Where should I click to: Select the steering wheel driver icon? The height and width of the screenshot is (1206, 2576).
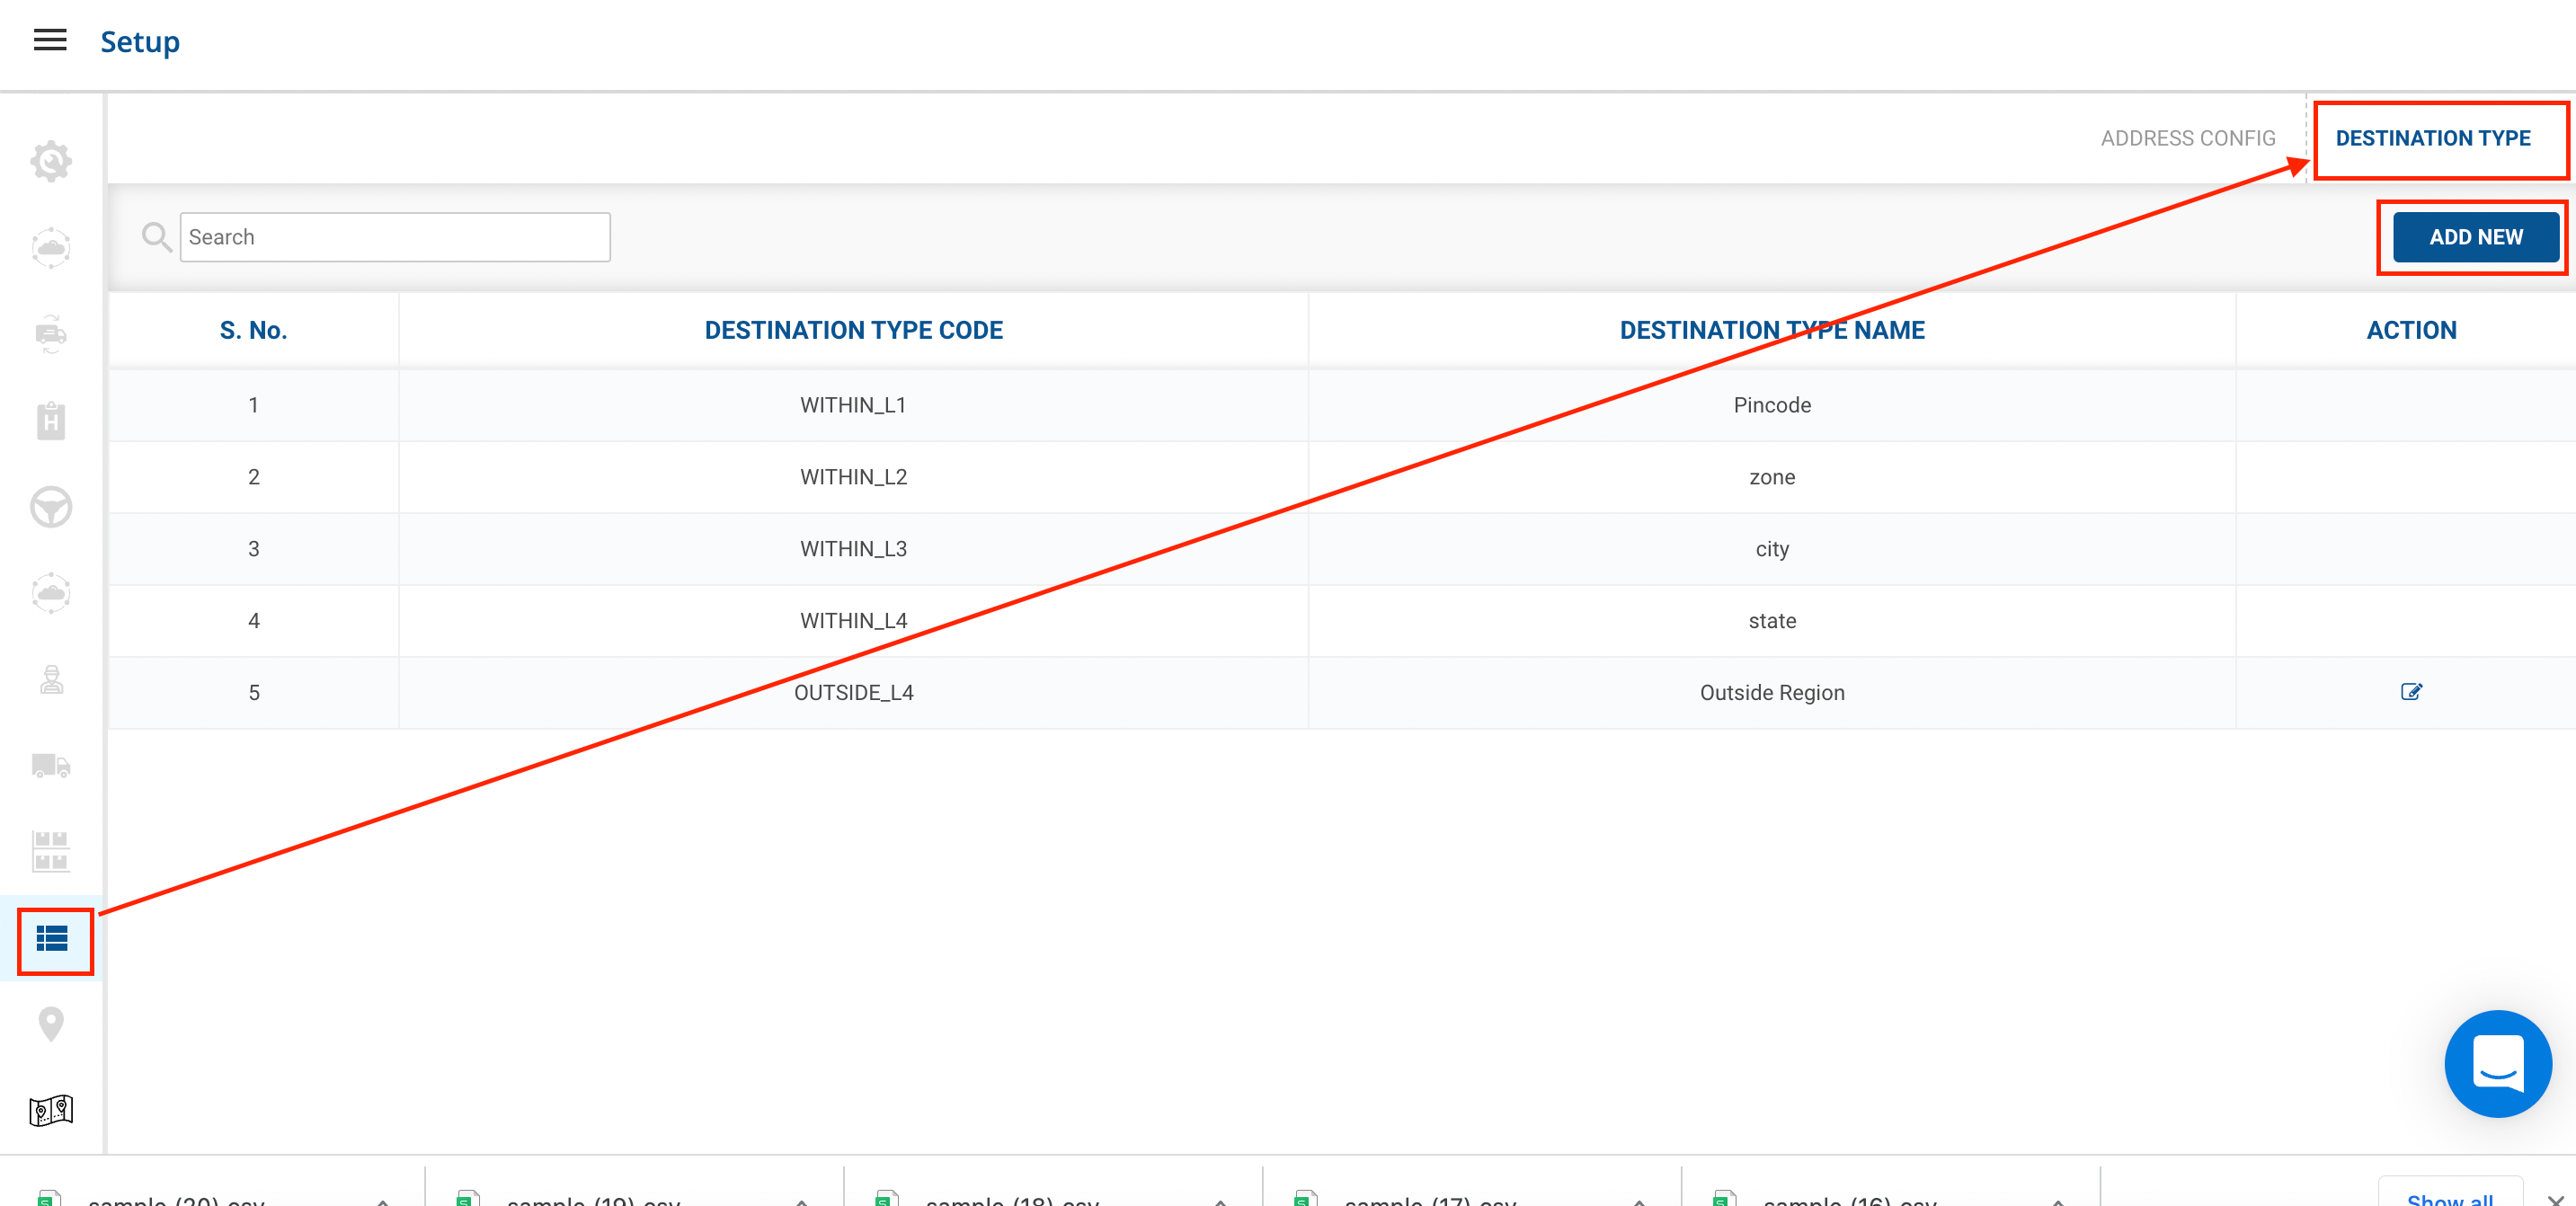(51, 507)
